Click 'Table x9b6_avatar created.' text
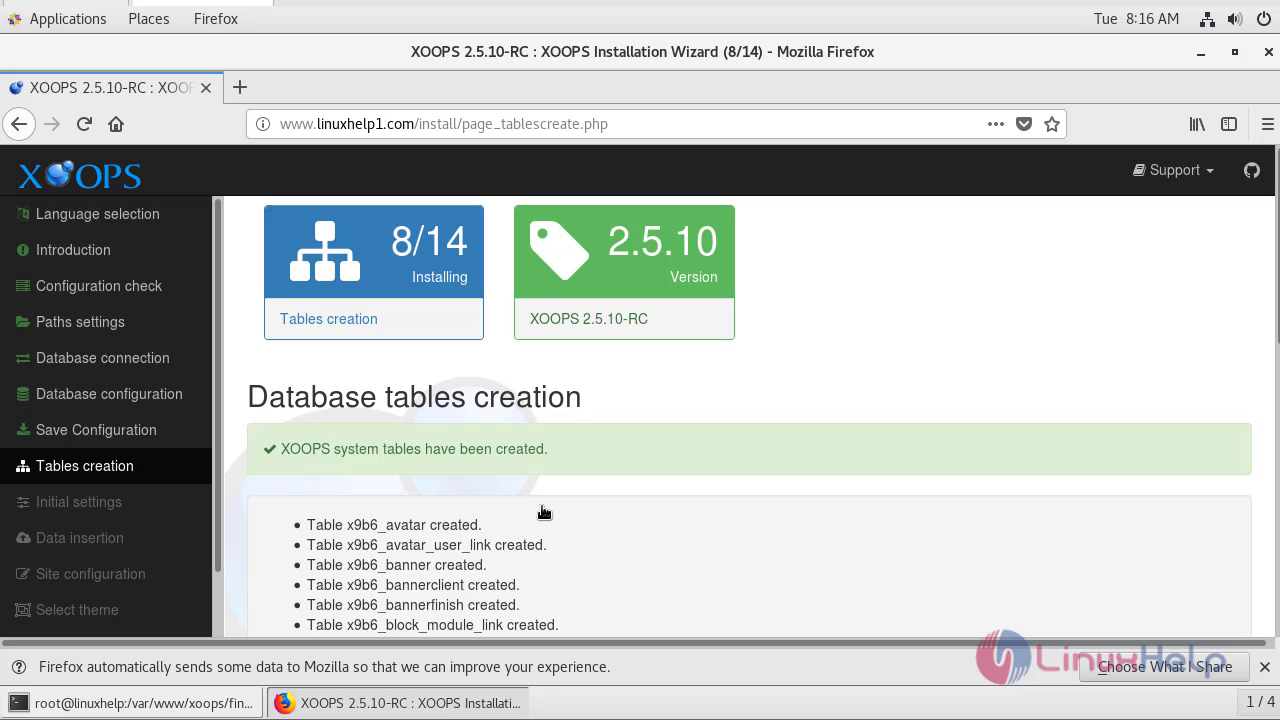This screenshot has width=1280, height=720. [x=394, y=525]
